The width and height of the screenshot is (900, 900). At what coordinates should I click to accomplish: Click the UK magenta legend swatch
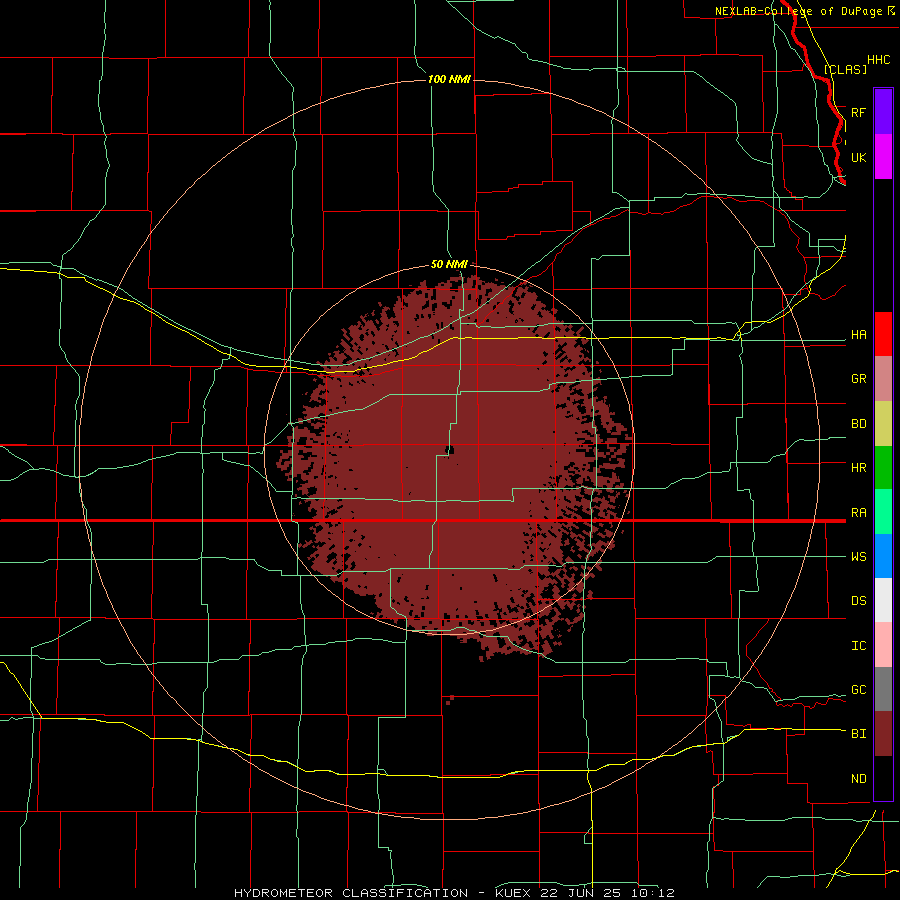tap(883, 157)
